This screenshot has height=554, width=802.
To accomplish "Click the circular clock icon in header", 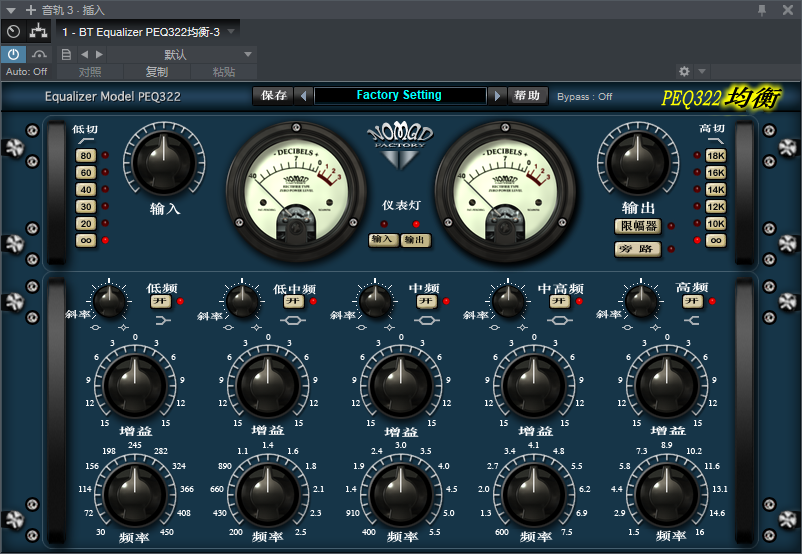I will (x=14, y=32).
